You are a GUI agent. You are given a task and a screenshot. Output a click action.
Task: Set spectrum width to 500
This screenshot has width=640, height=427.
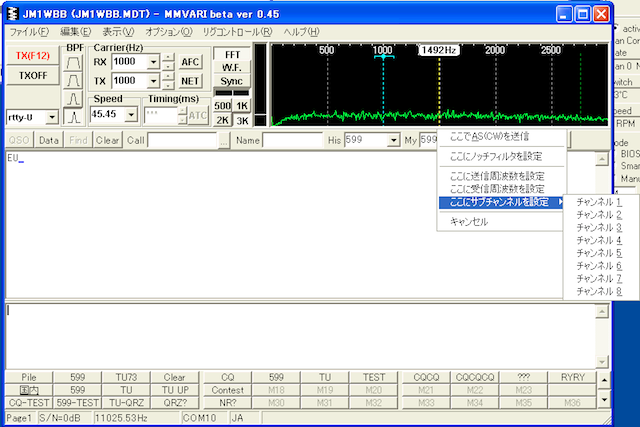click(x=222, y=106)
